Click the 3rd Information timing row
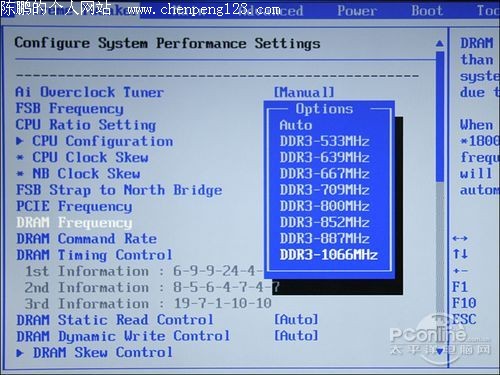 tap(148, 304)
